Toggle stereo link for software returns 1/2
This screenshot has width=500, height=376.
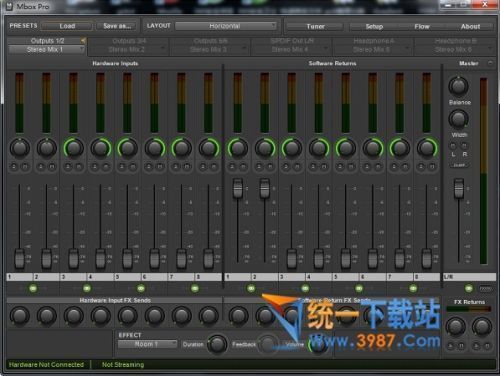[251, 288]
